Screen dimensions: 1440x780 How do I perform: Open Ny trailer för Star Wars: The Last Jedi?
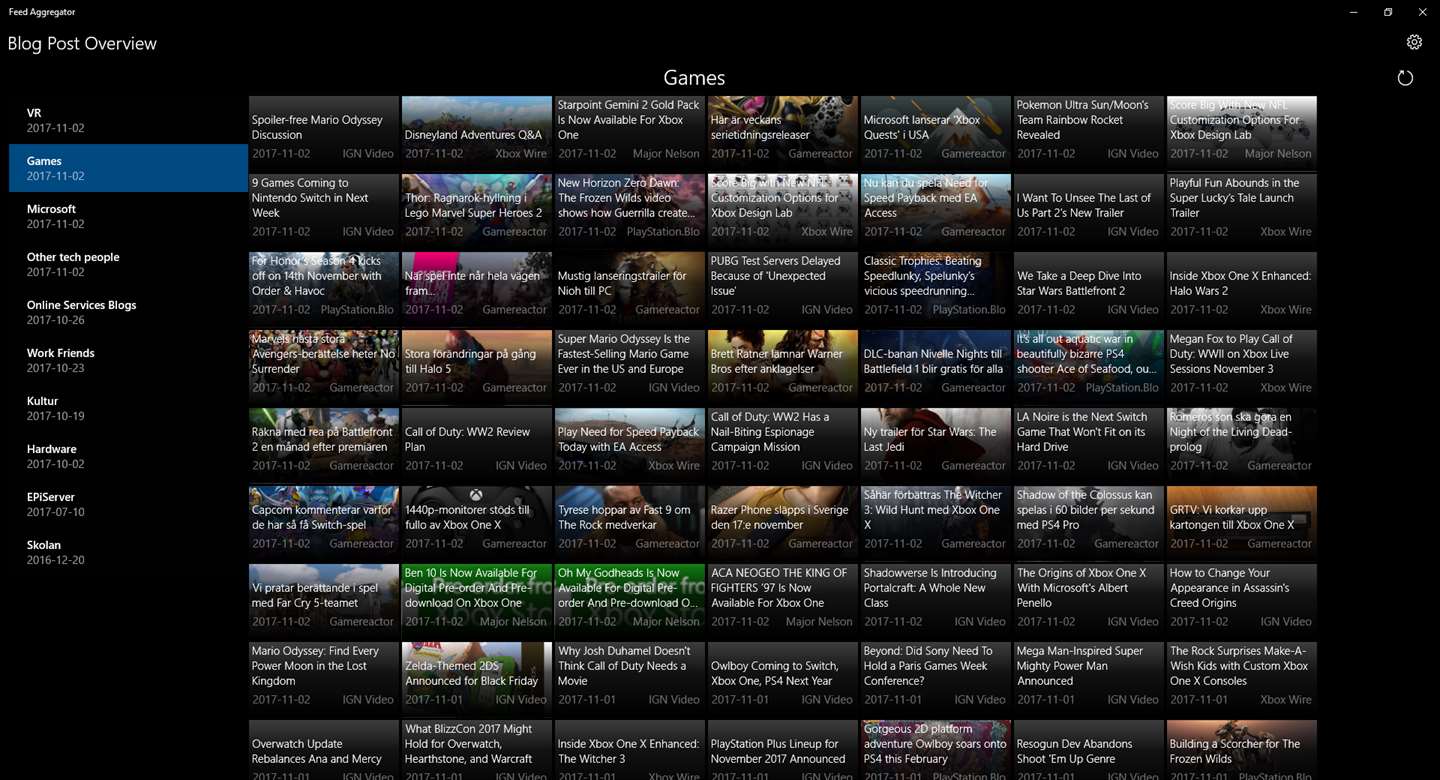point(936,445)
